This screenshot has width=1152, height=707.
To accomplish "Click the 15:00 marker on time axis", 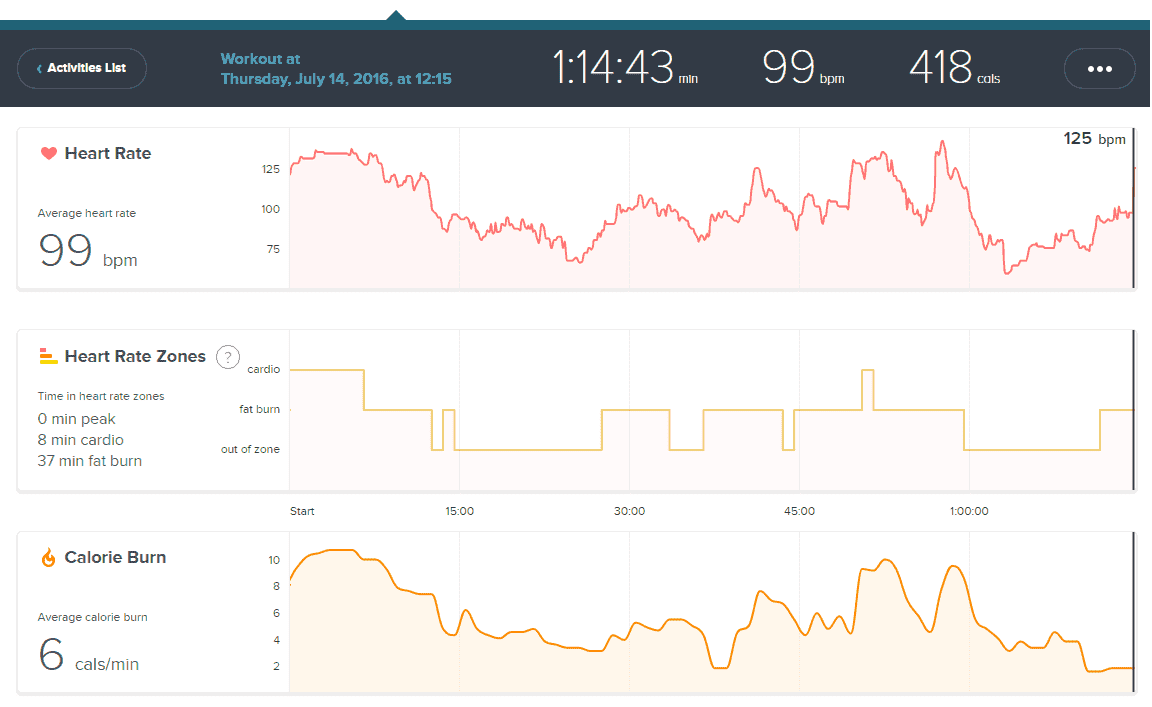I will (x=459, y=511).
